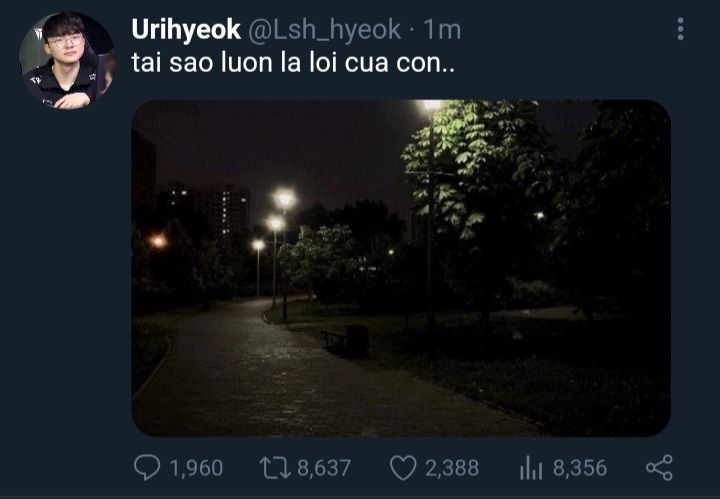The width and height of the screenshot is (720, 499).
Task: Tap the retweet arrows icon
Action: [275, 468]
